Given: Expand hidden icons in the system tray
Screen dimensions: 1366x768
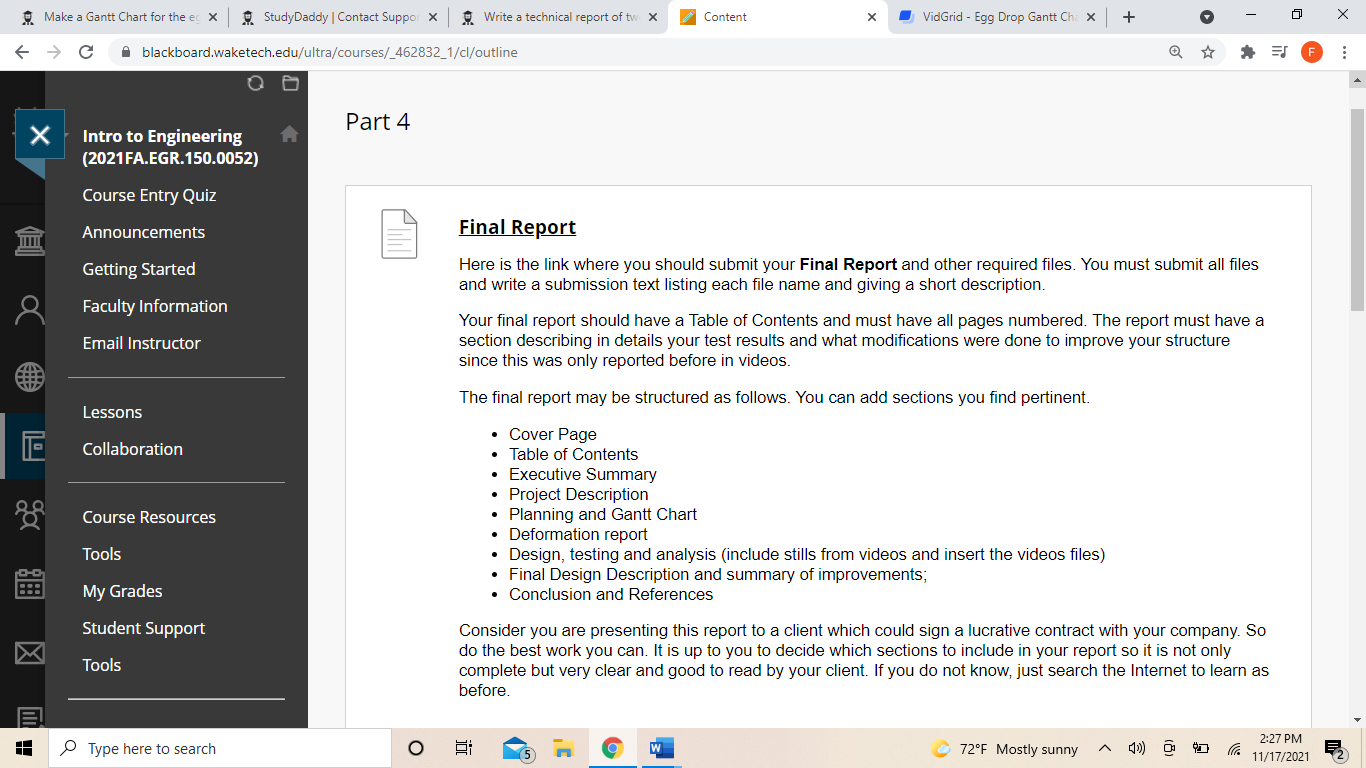Looking at the screenshot, I should click(x=1105, y=748).
